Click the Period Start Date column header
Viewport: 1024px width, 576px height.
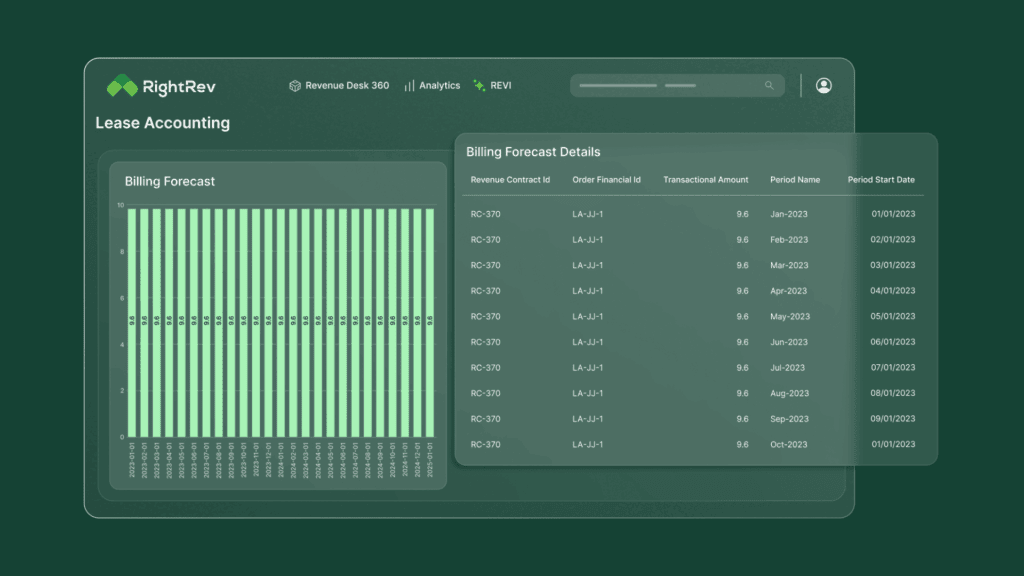[x=881, y=180]
